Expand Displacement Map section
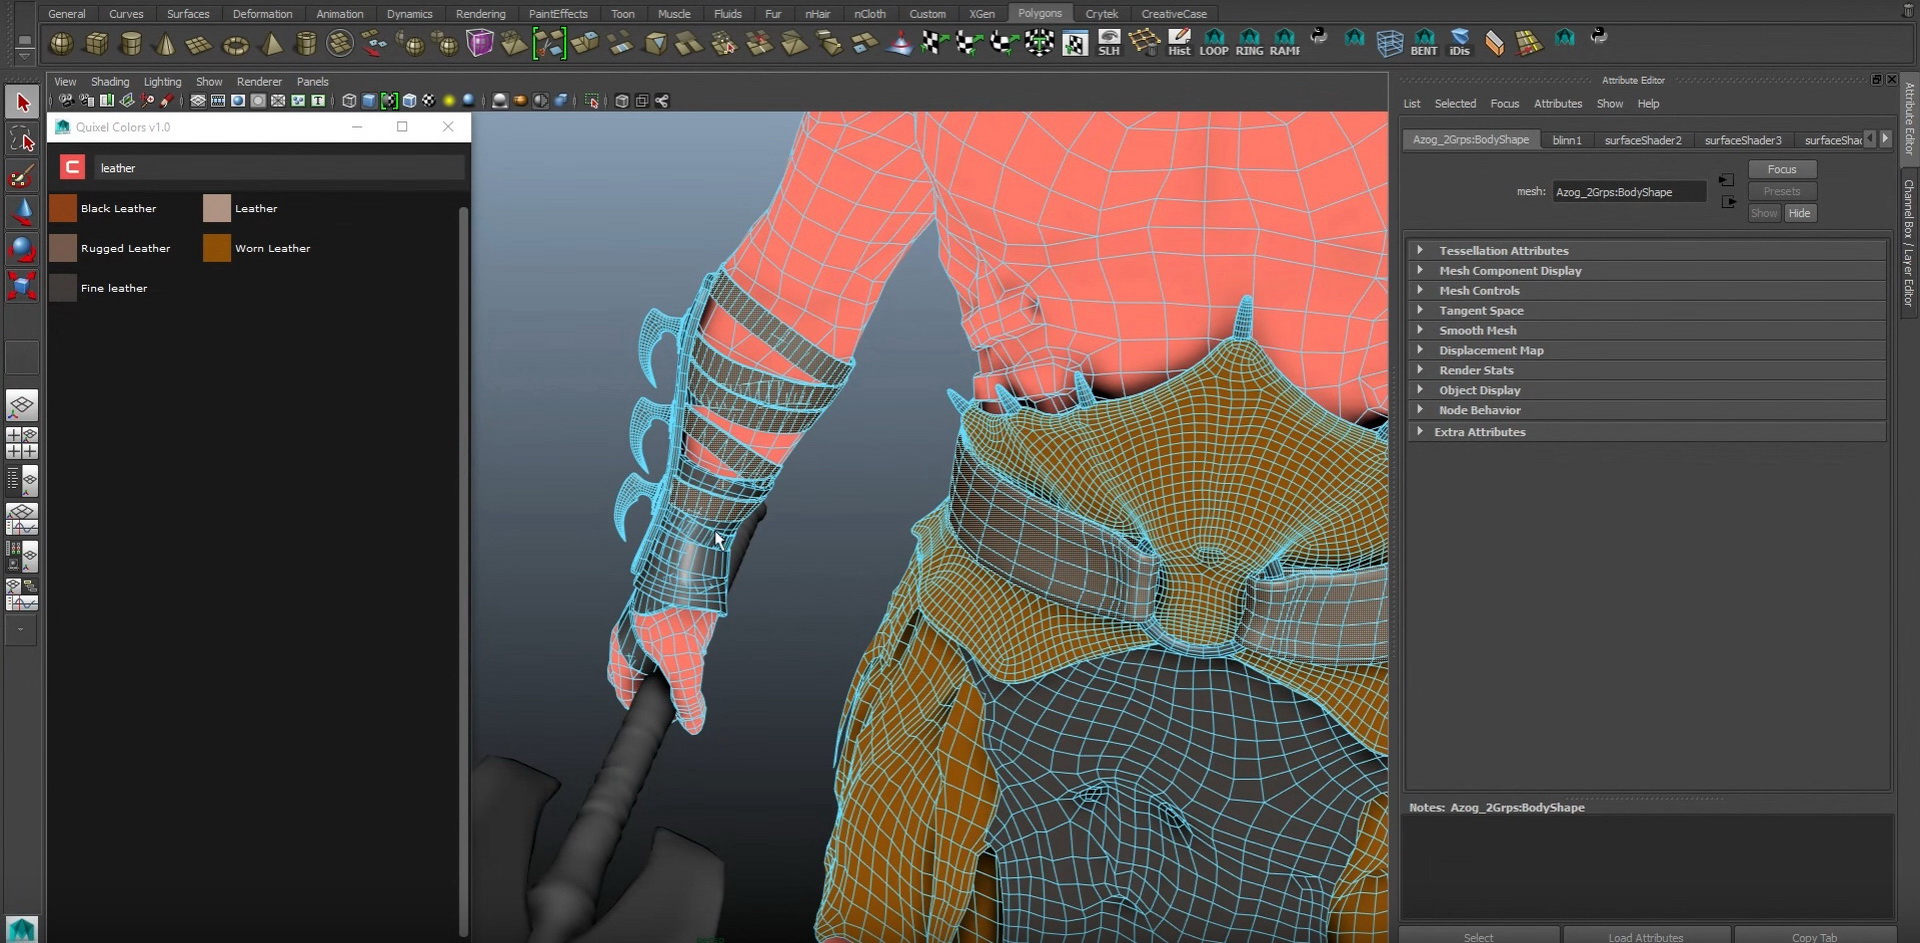The height and width of the screenshot is (943, 1920). point(1646,350)
